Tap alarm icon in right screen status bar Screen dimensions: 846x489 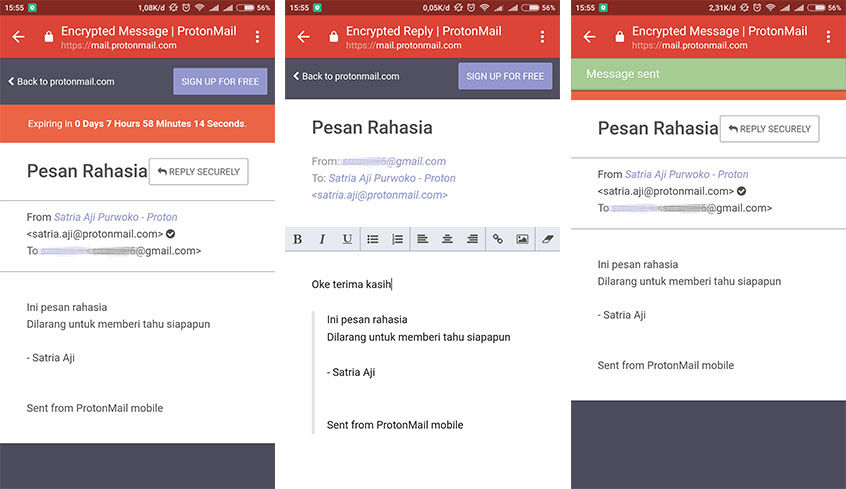coord(757,8)
